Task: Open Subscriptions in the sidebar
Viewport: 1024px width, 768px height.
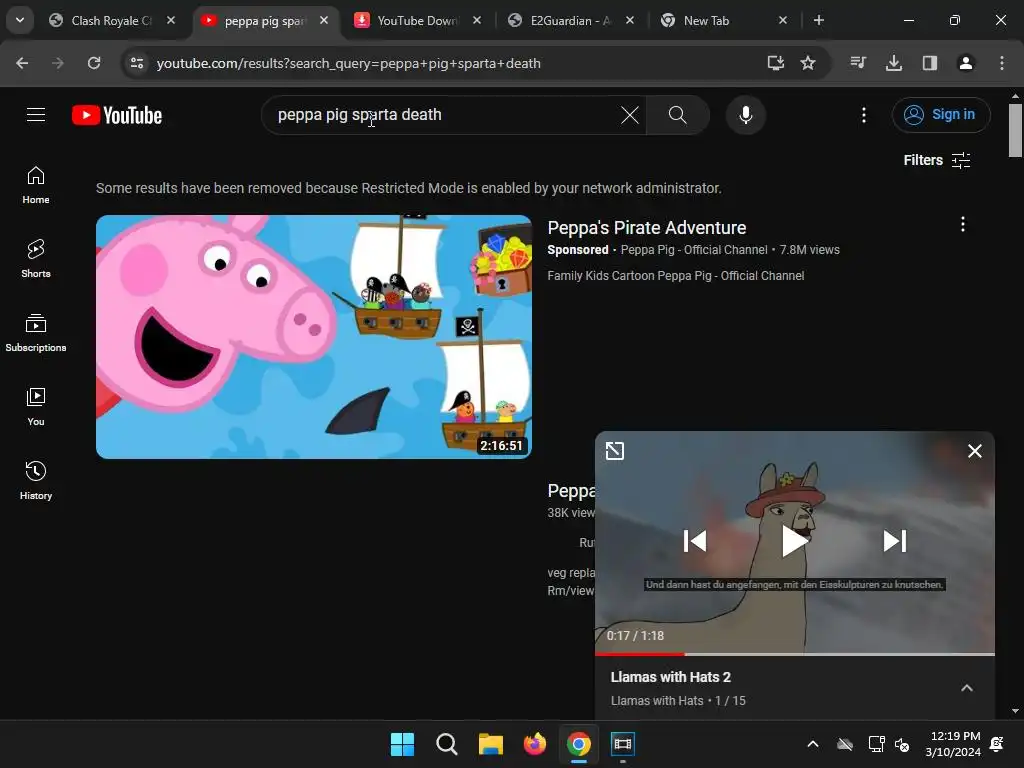Action: point(36,333)
